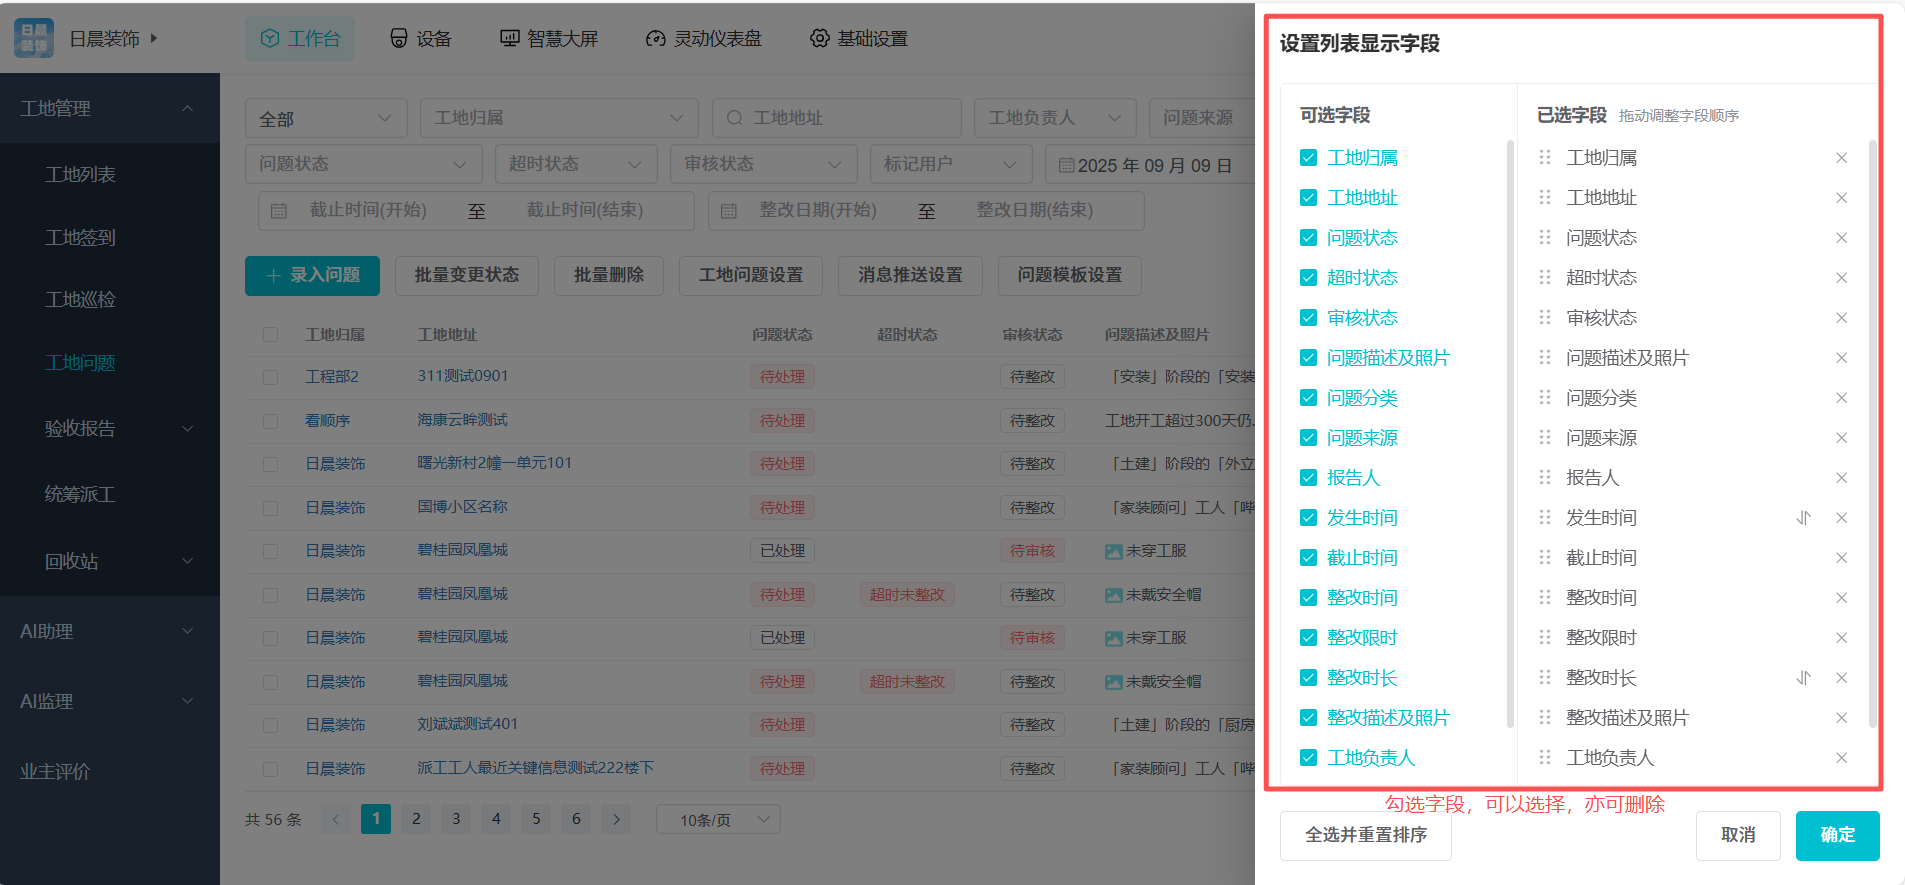Uncheck the 工地地址 optional field checkbox

coord(1308,198)
